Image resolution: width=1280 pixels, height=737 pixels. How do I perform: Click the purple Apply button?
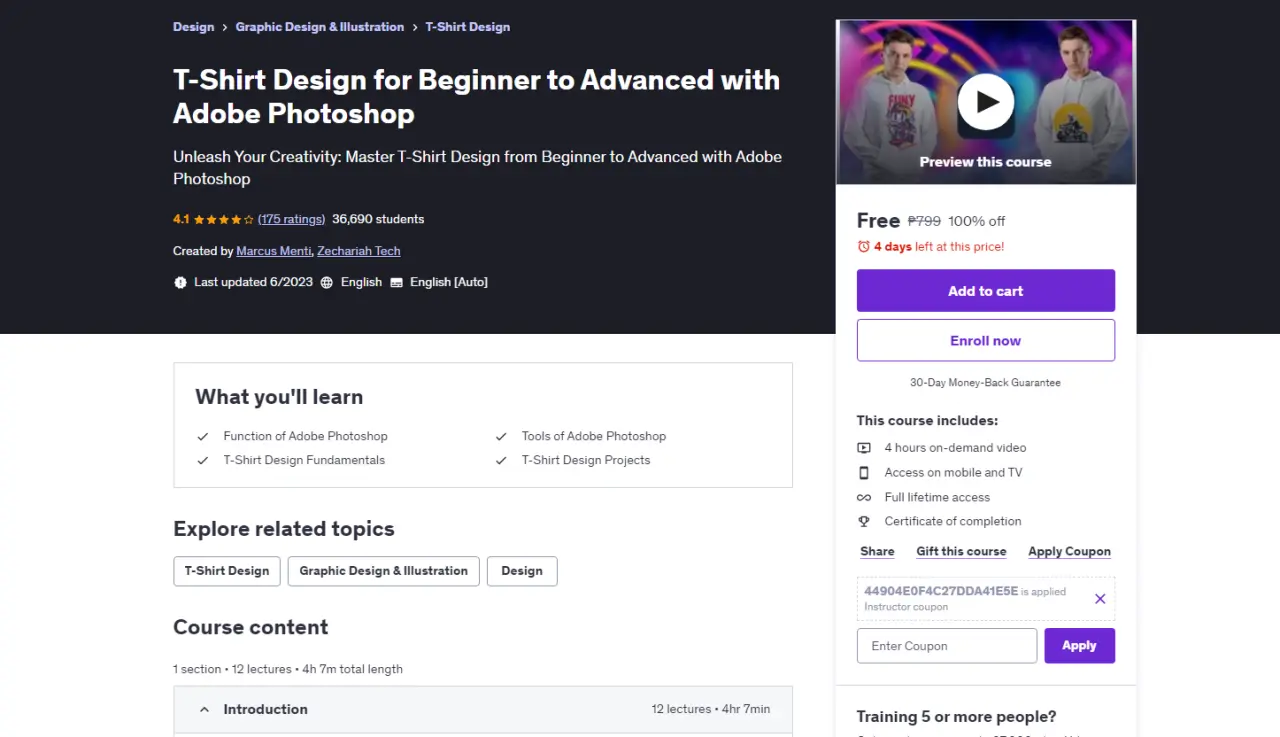tap(1079, 646)
